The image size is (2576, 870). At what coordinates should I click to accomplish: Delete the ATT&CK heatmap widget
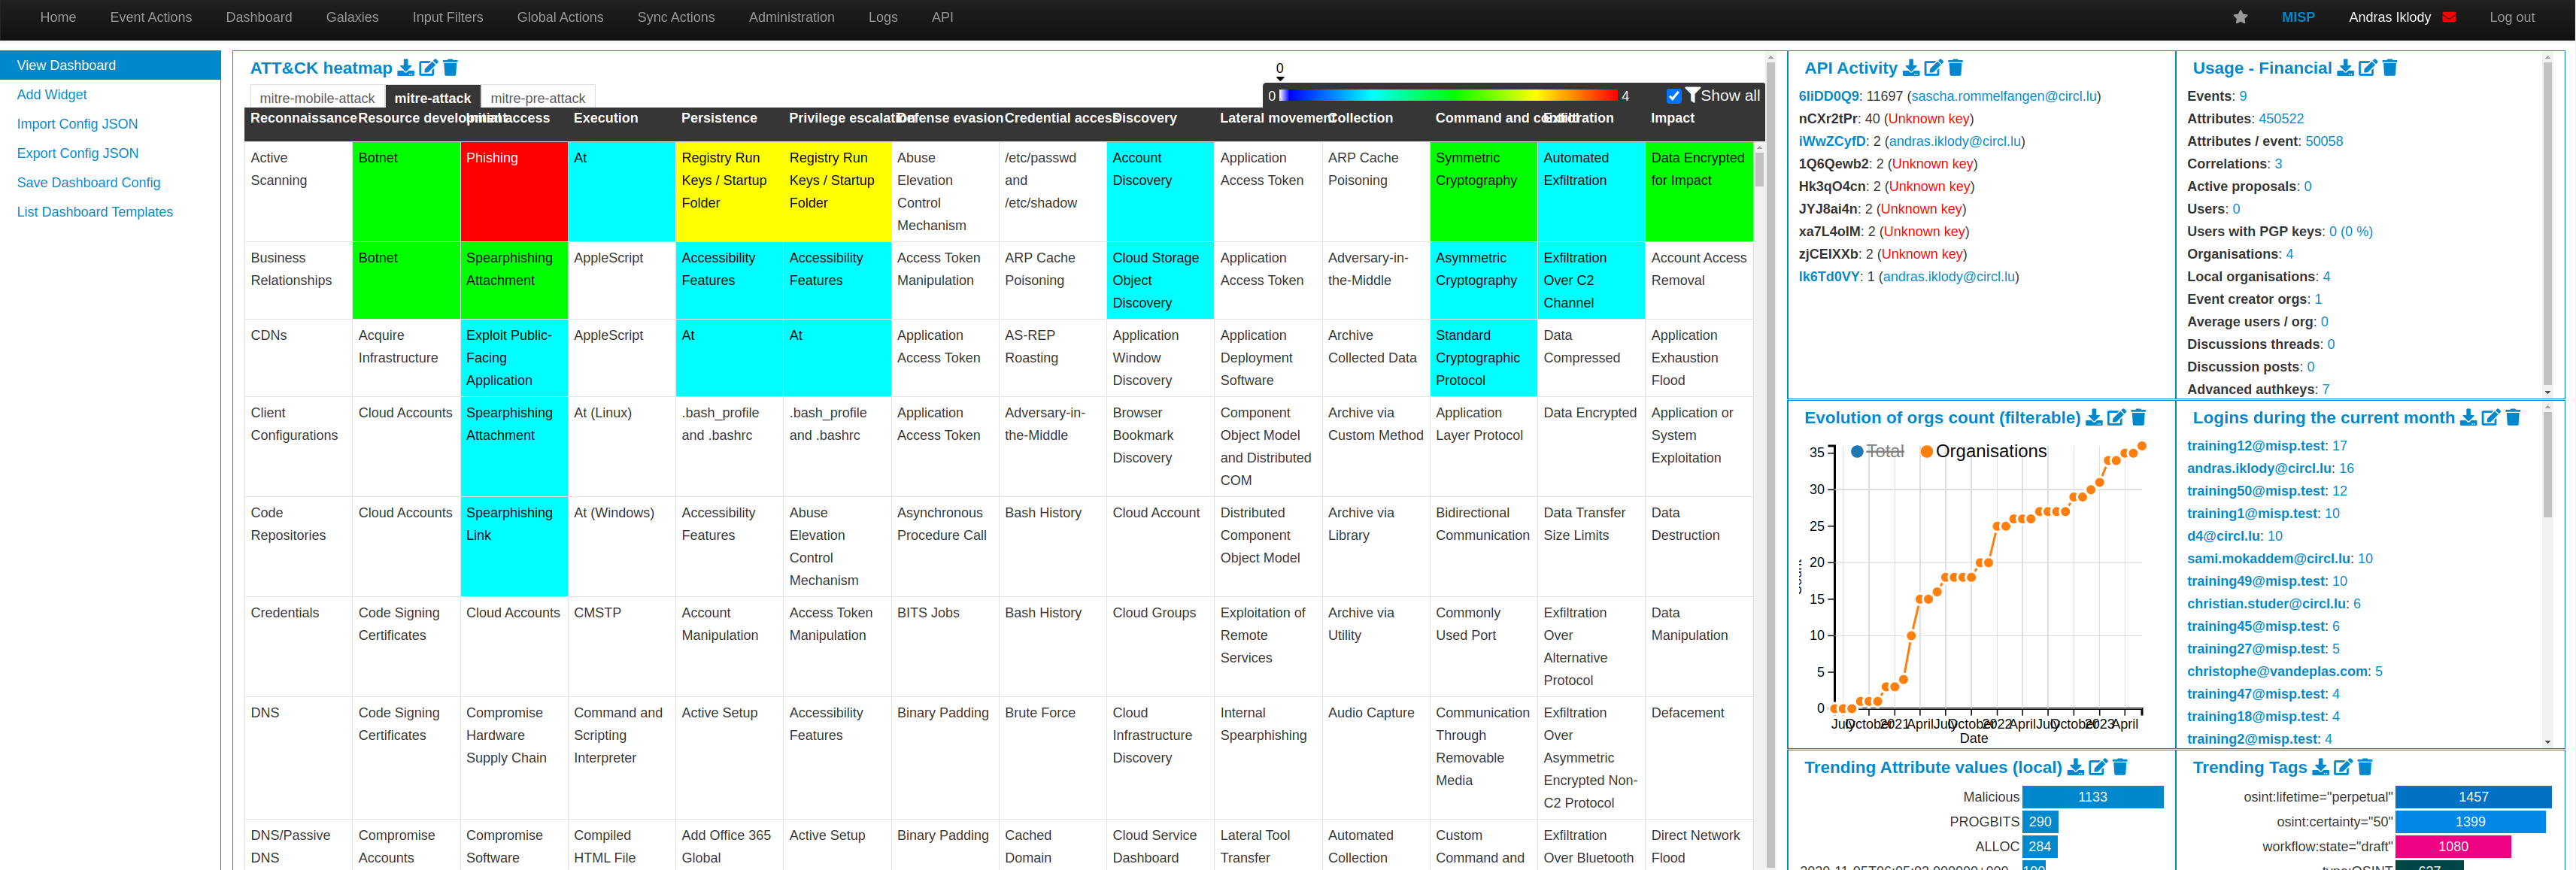click(450, 68)
